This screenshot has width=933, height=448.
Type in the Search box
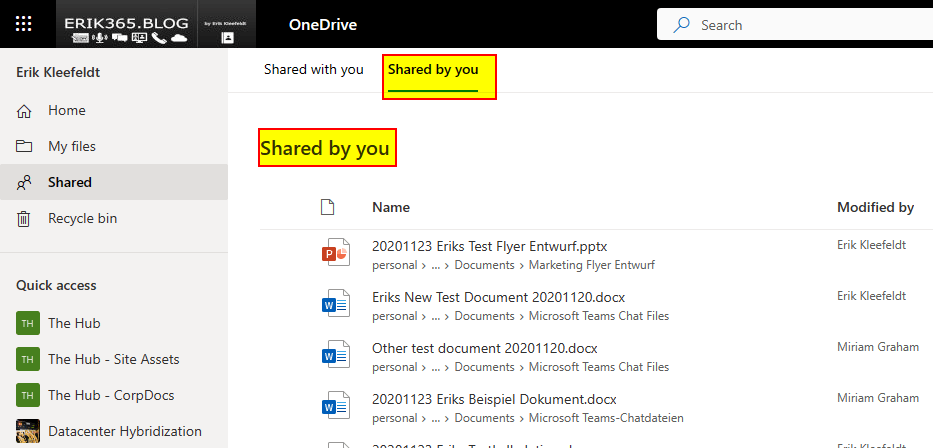pyautogui.click(x=800, y=25)
